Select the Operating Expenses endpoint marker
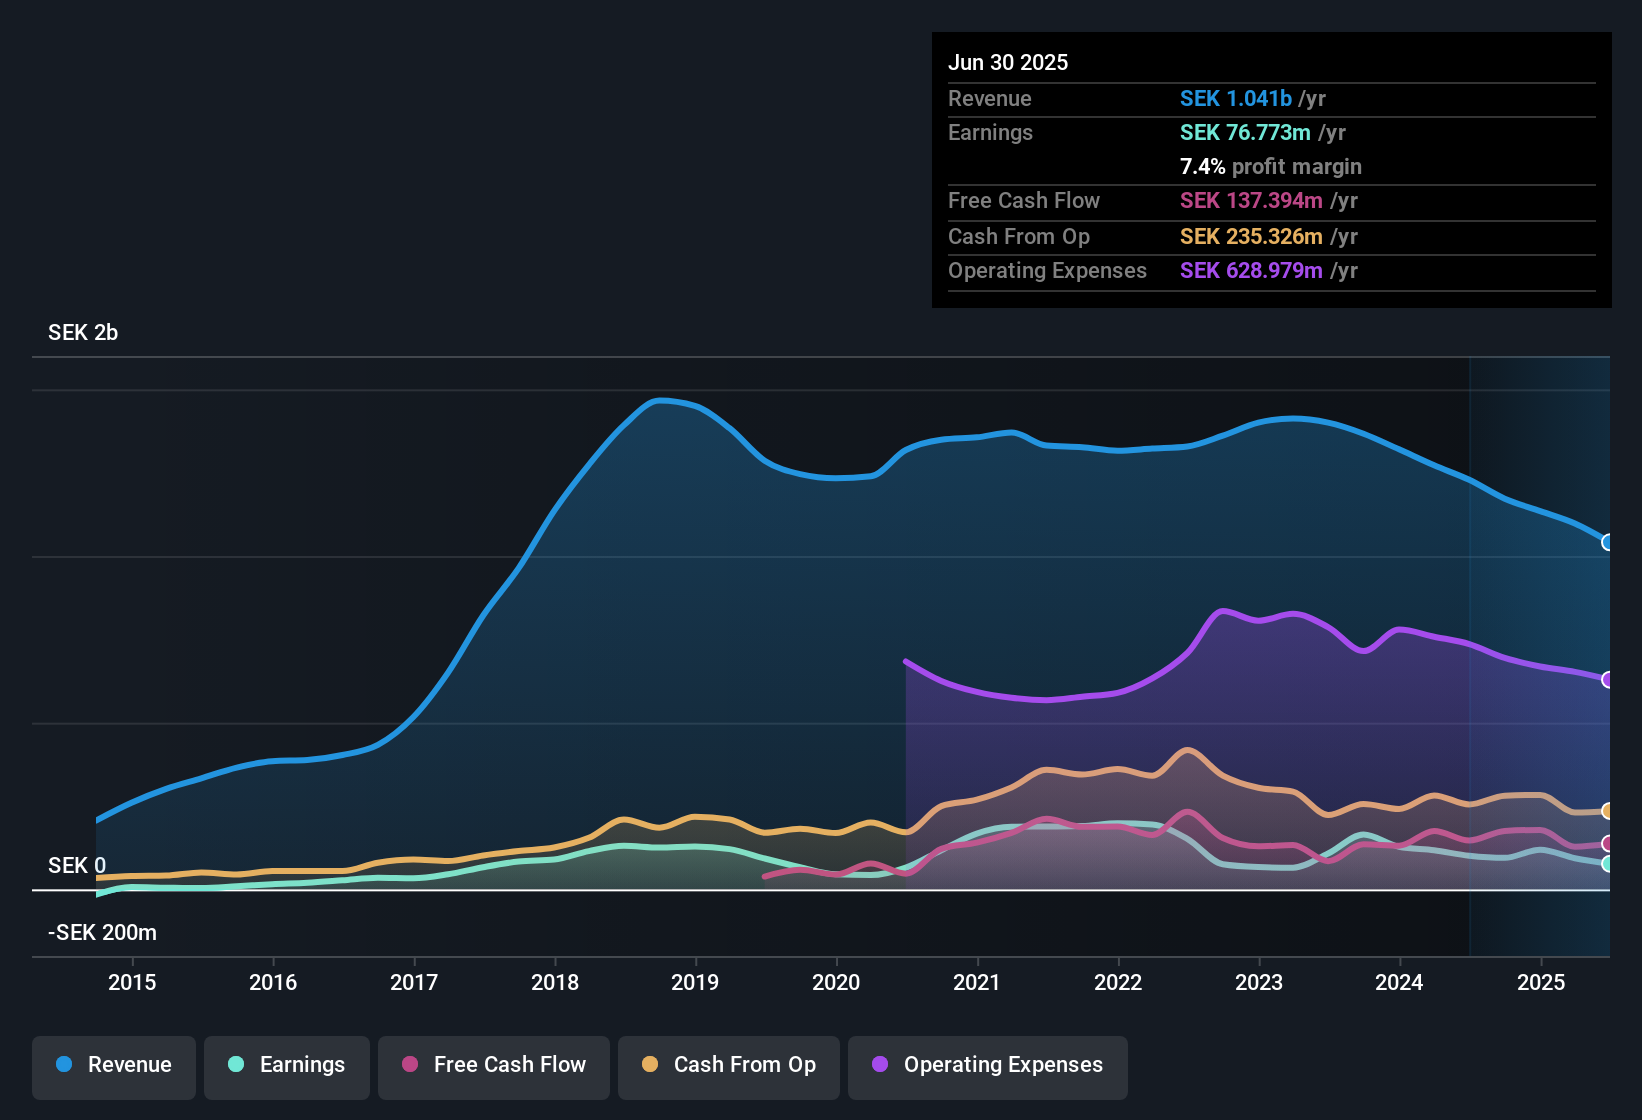The image size is (1642, 1120). pos(1608,680)
